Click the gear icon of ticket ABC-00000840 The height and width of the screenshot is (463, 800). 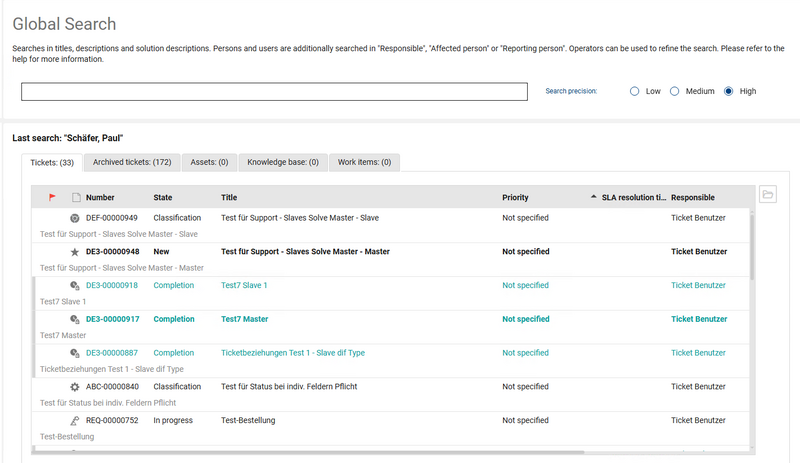coord(75,387)
